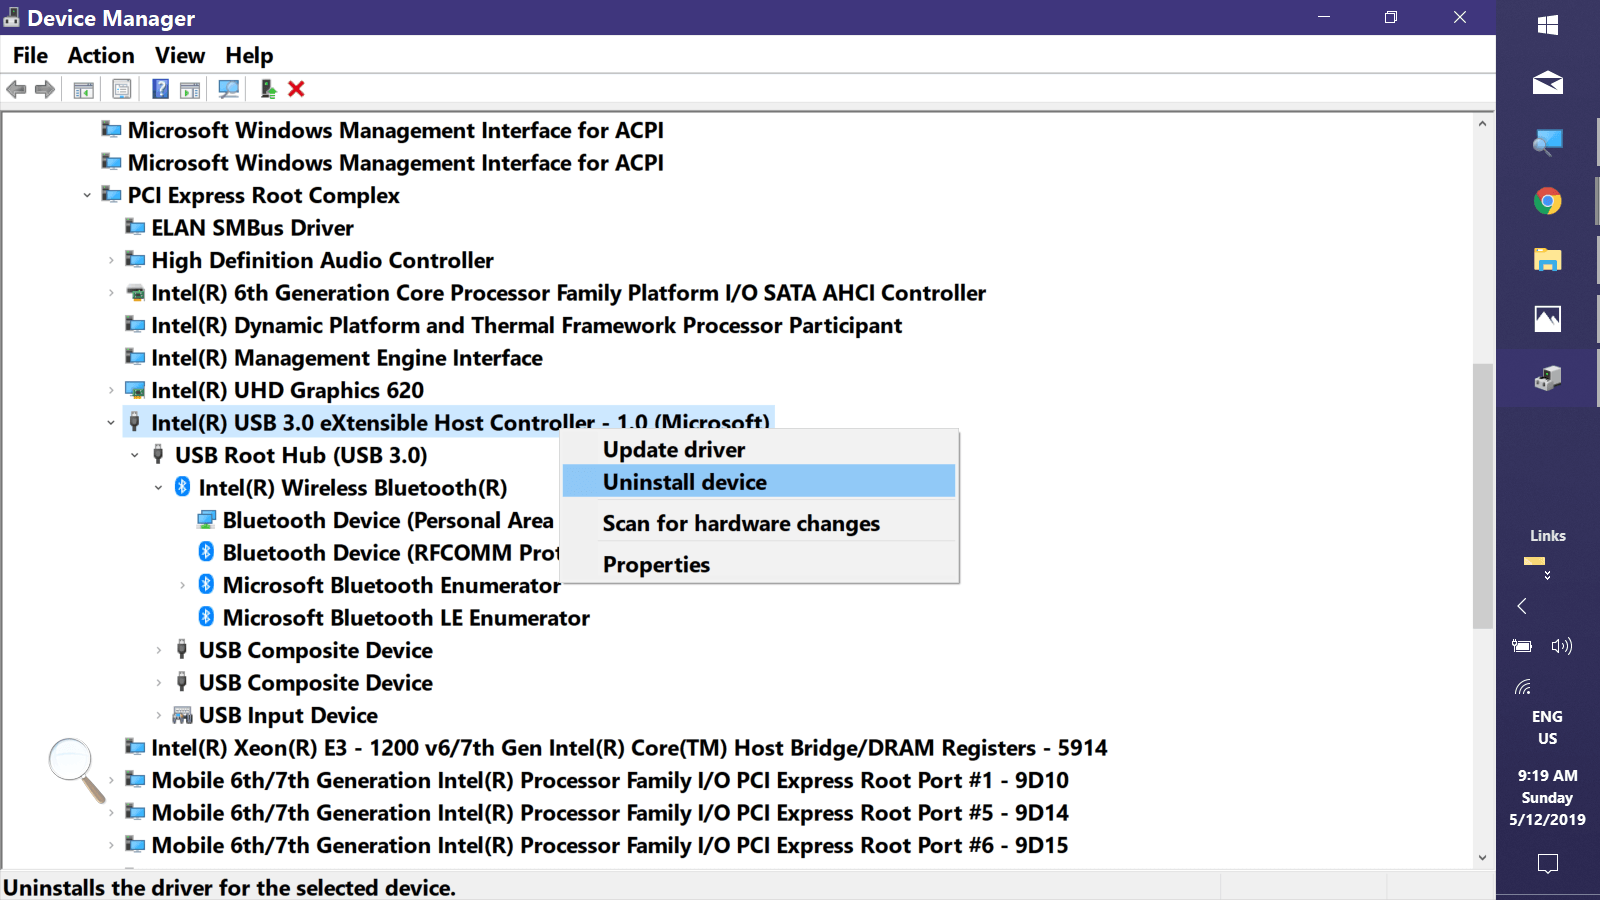Click the Update device driver toolbar icon
Screen dimensions: 1600x900
click(x=267, y=89)
